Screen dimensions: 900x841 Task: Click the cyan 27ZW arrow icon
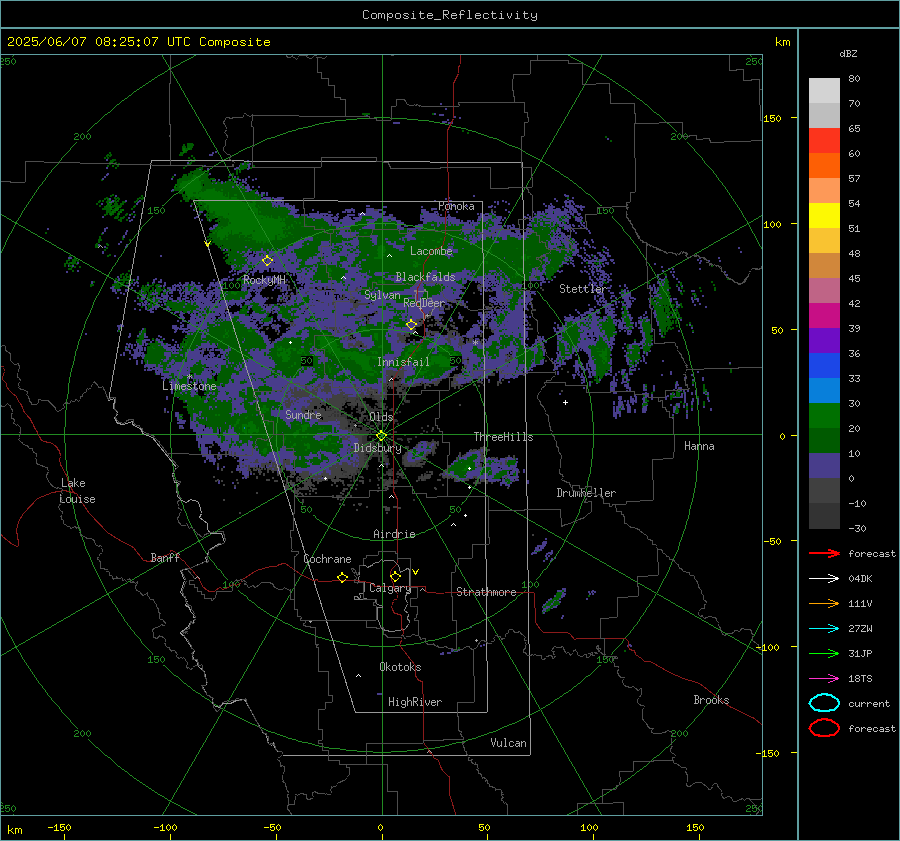[824, 629]
